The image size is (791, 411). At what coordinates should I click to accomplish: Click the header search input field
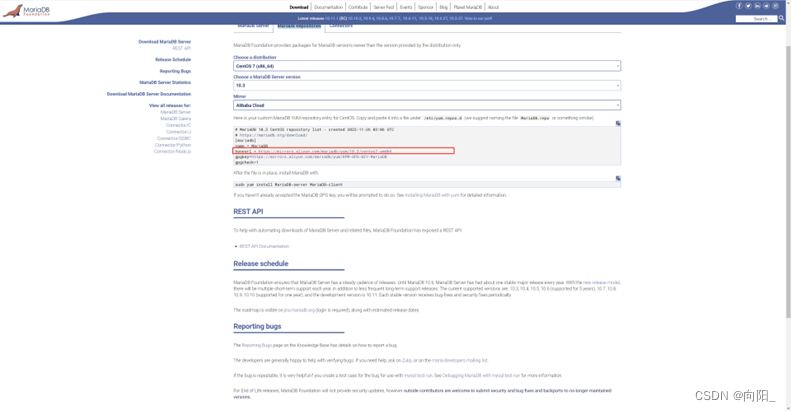point(756,19)
